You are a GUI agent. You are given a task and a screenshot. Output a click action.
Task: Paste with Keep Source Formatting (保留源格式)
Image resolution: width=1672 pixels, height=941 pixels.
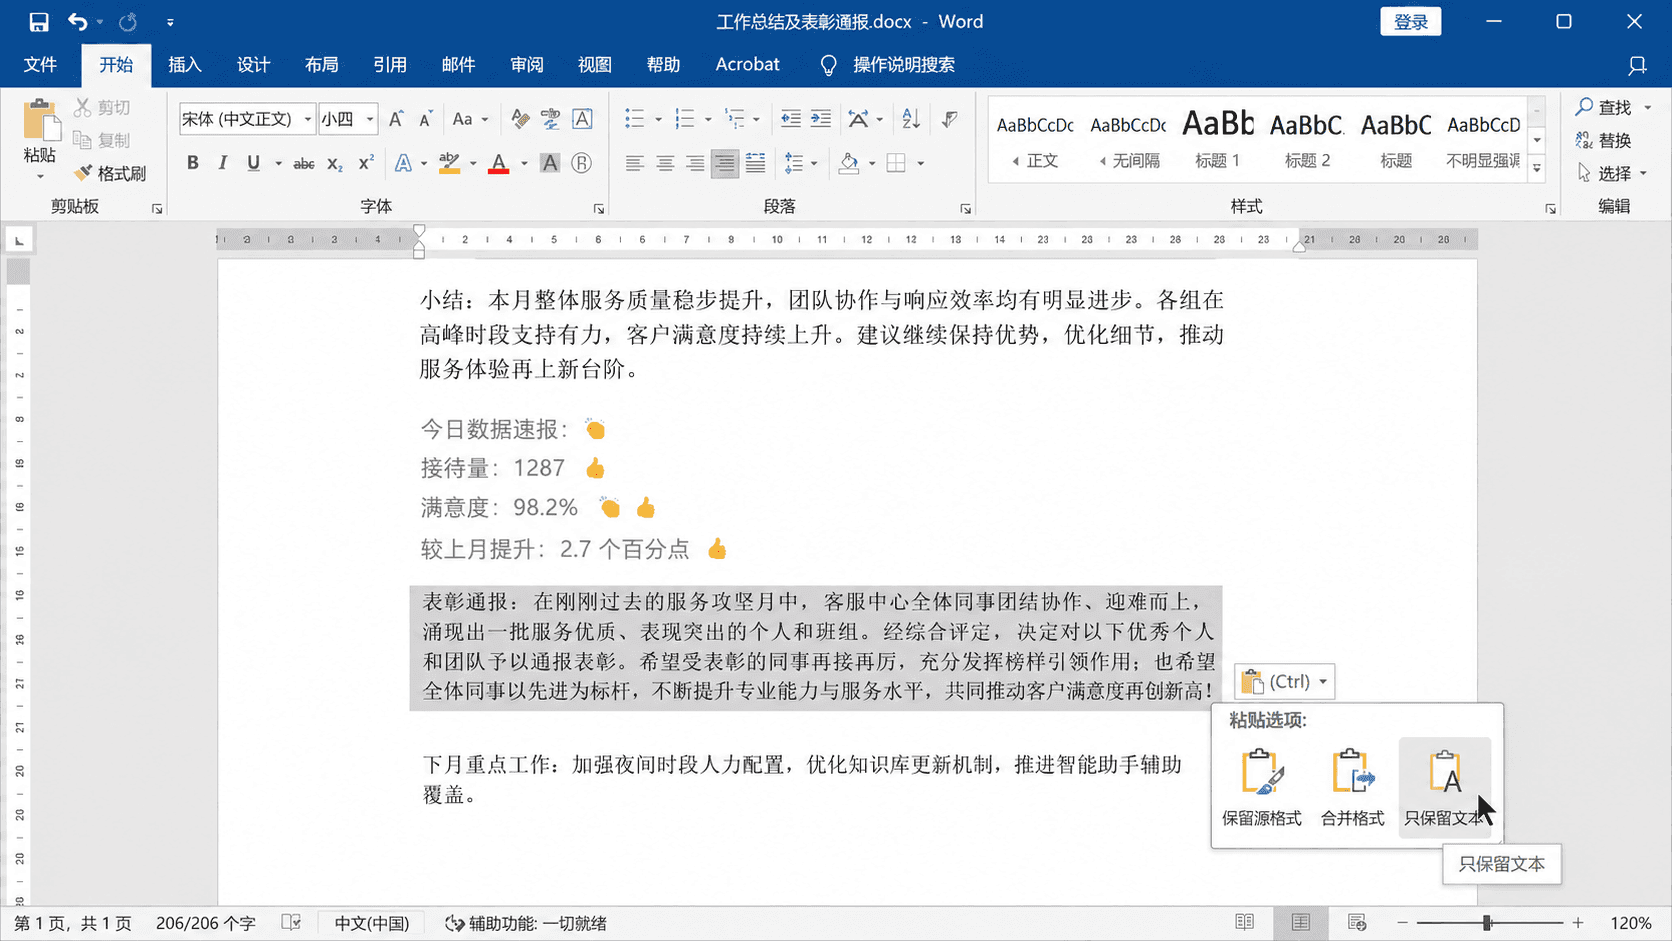click(x=1262, y=788)
